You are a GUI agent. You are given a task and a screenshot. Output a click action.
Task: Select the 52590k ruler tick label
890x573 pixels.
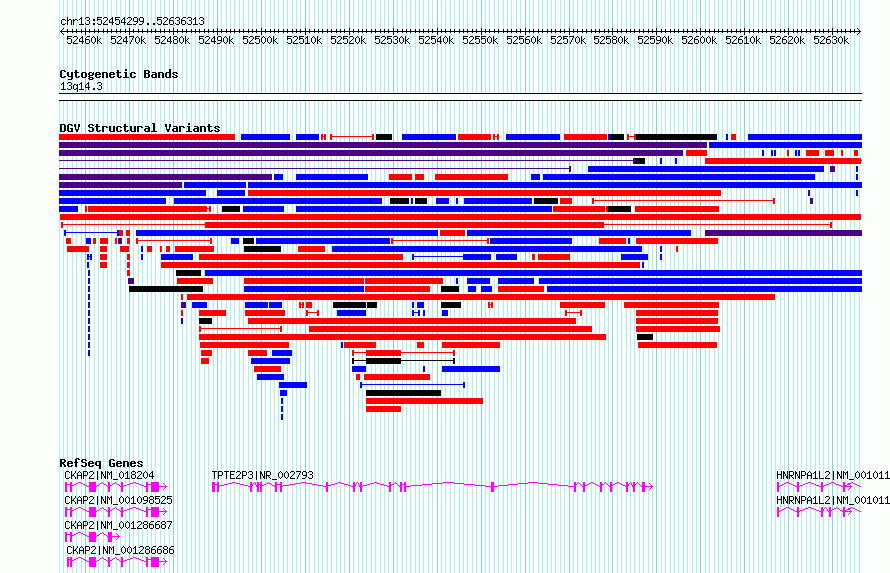coord(655,41)
